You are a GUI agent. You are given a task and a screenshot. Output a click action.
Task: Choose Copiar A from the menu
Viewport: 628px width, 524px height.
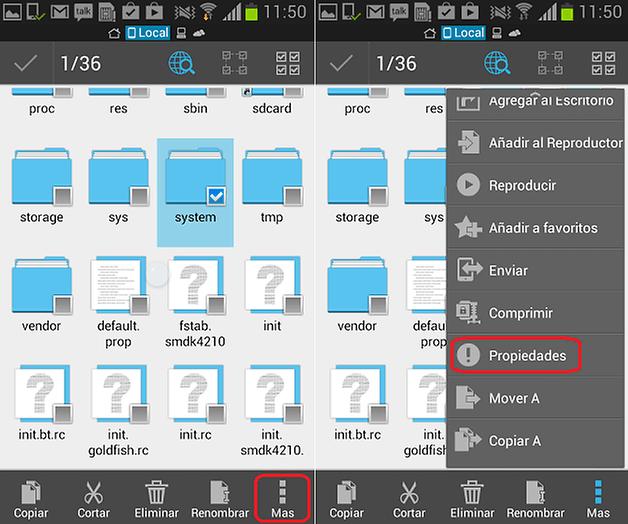pos(535,441)
